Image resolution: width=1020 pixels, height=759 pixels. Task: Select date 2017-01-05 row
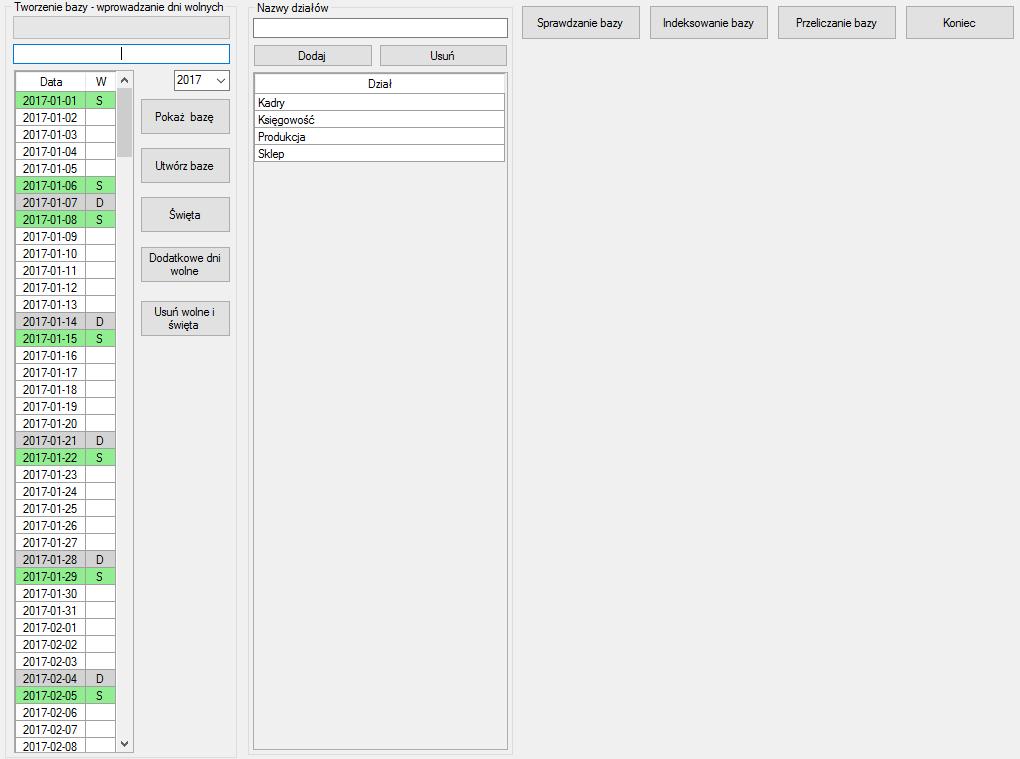point(66,168)
